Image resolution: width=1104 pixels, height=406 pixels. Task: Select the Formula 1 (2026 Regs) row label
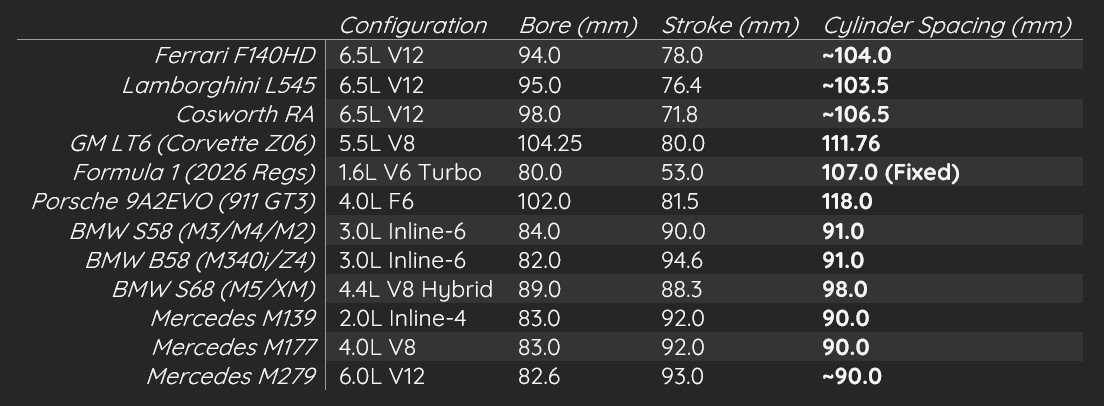[194, 172]
